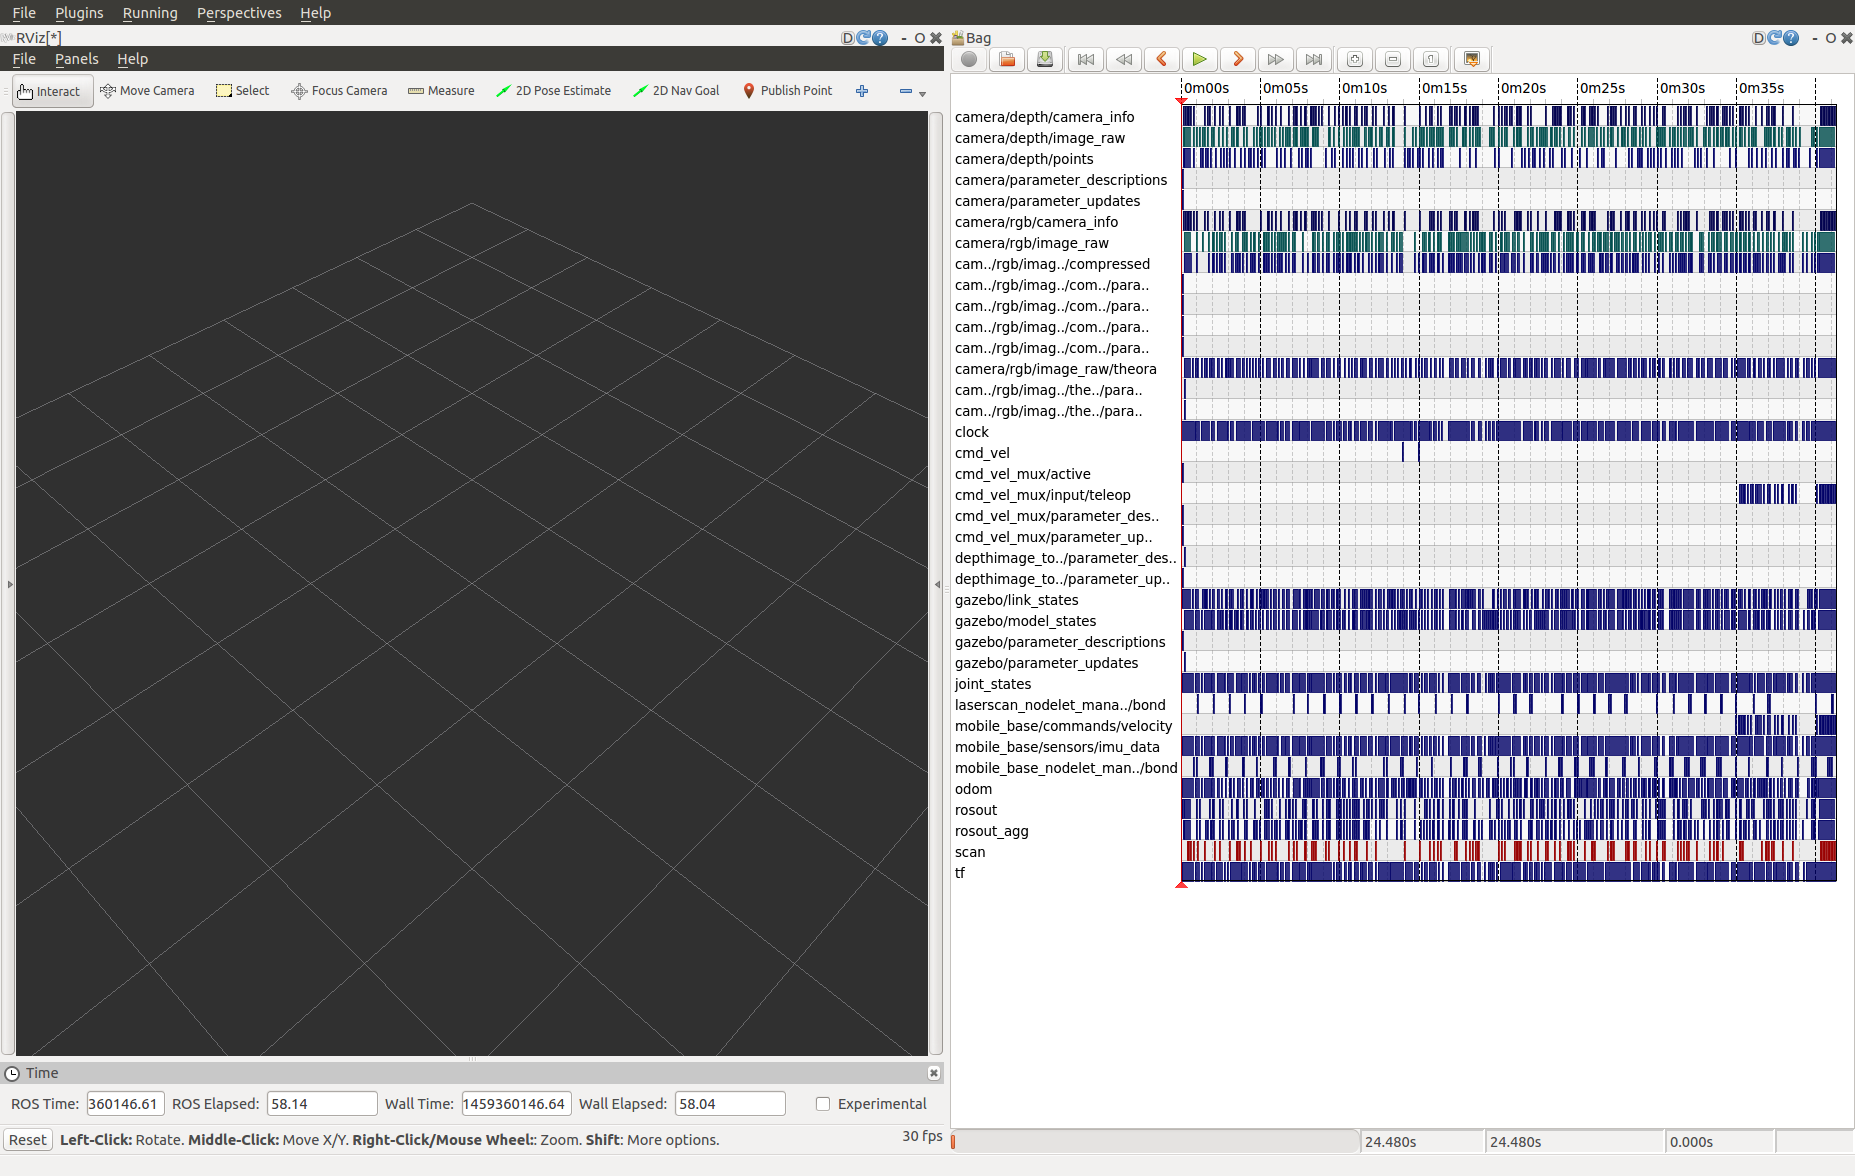This screenshot has width=1855, height=1176.
Task: Click the Wall Elapsed field
Action: pos(730,1104)
